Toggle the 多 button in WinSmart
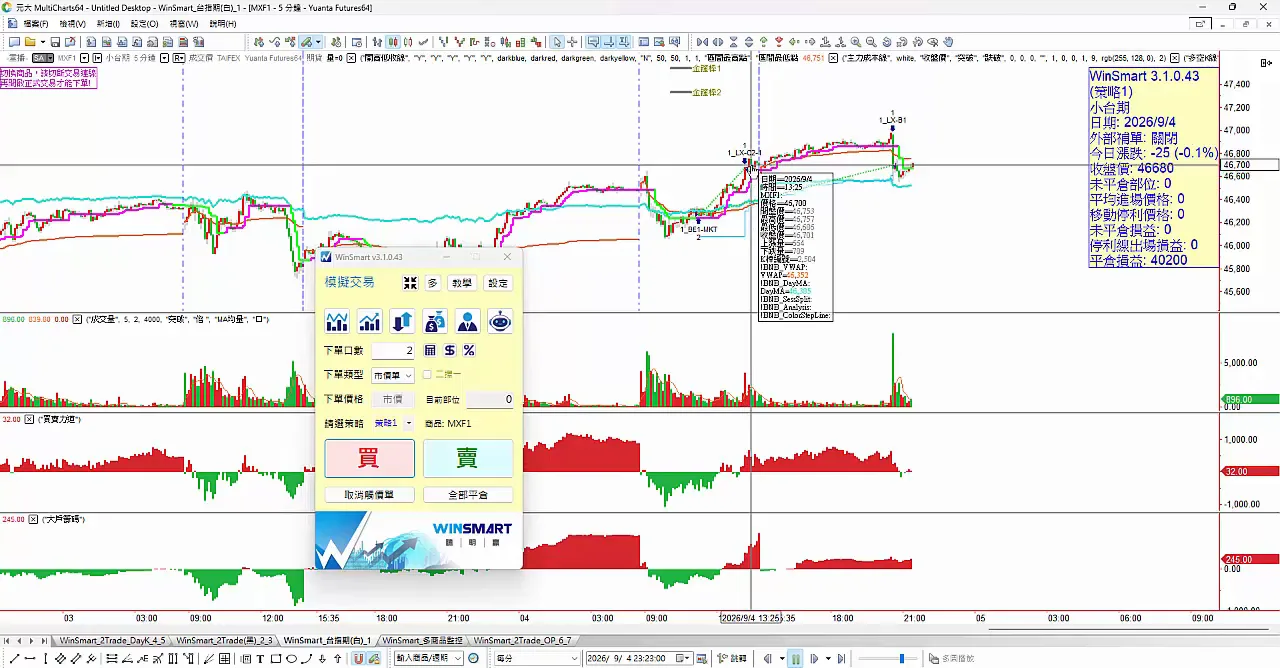The width and height of the screenshot is (1280, 668). tap(433, 283)
